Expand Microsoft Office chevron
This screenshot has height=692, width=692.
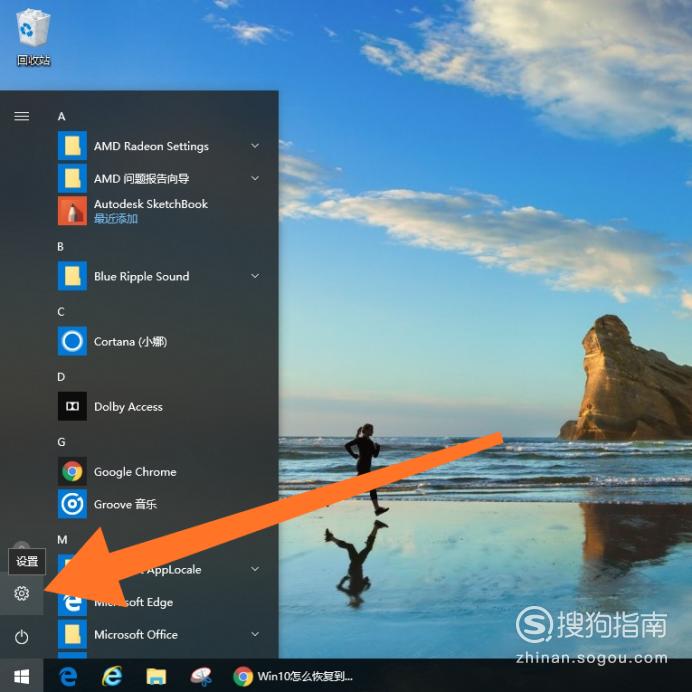255,634
